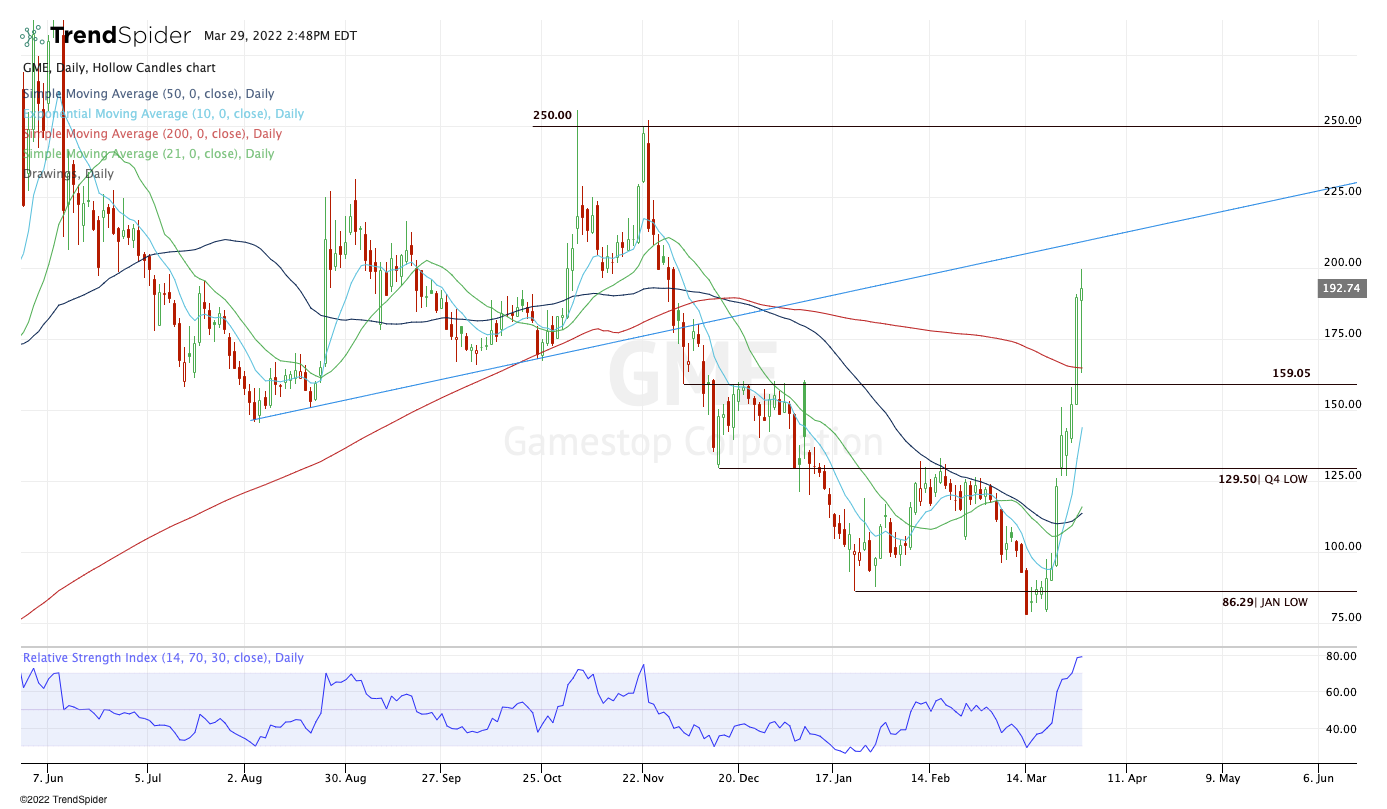Click the 11. Apr date label
The height and width of the screenshot is (809, 1387).
pyautogui.click(x=1125, y=776)
